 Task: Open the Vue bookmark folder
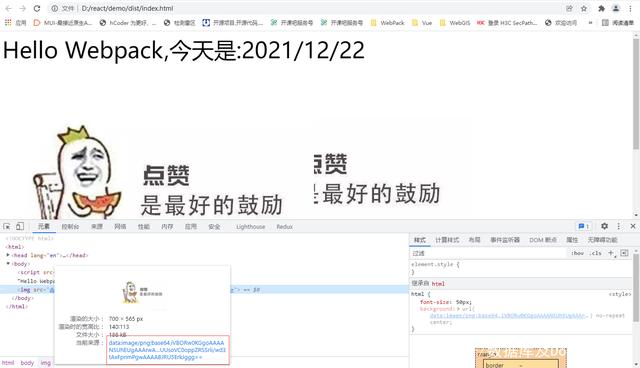422,23
